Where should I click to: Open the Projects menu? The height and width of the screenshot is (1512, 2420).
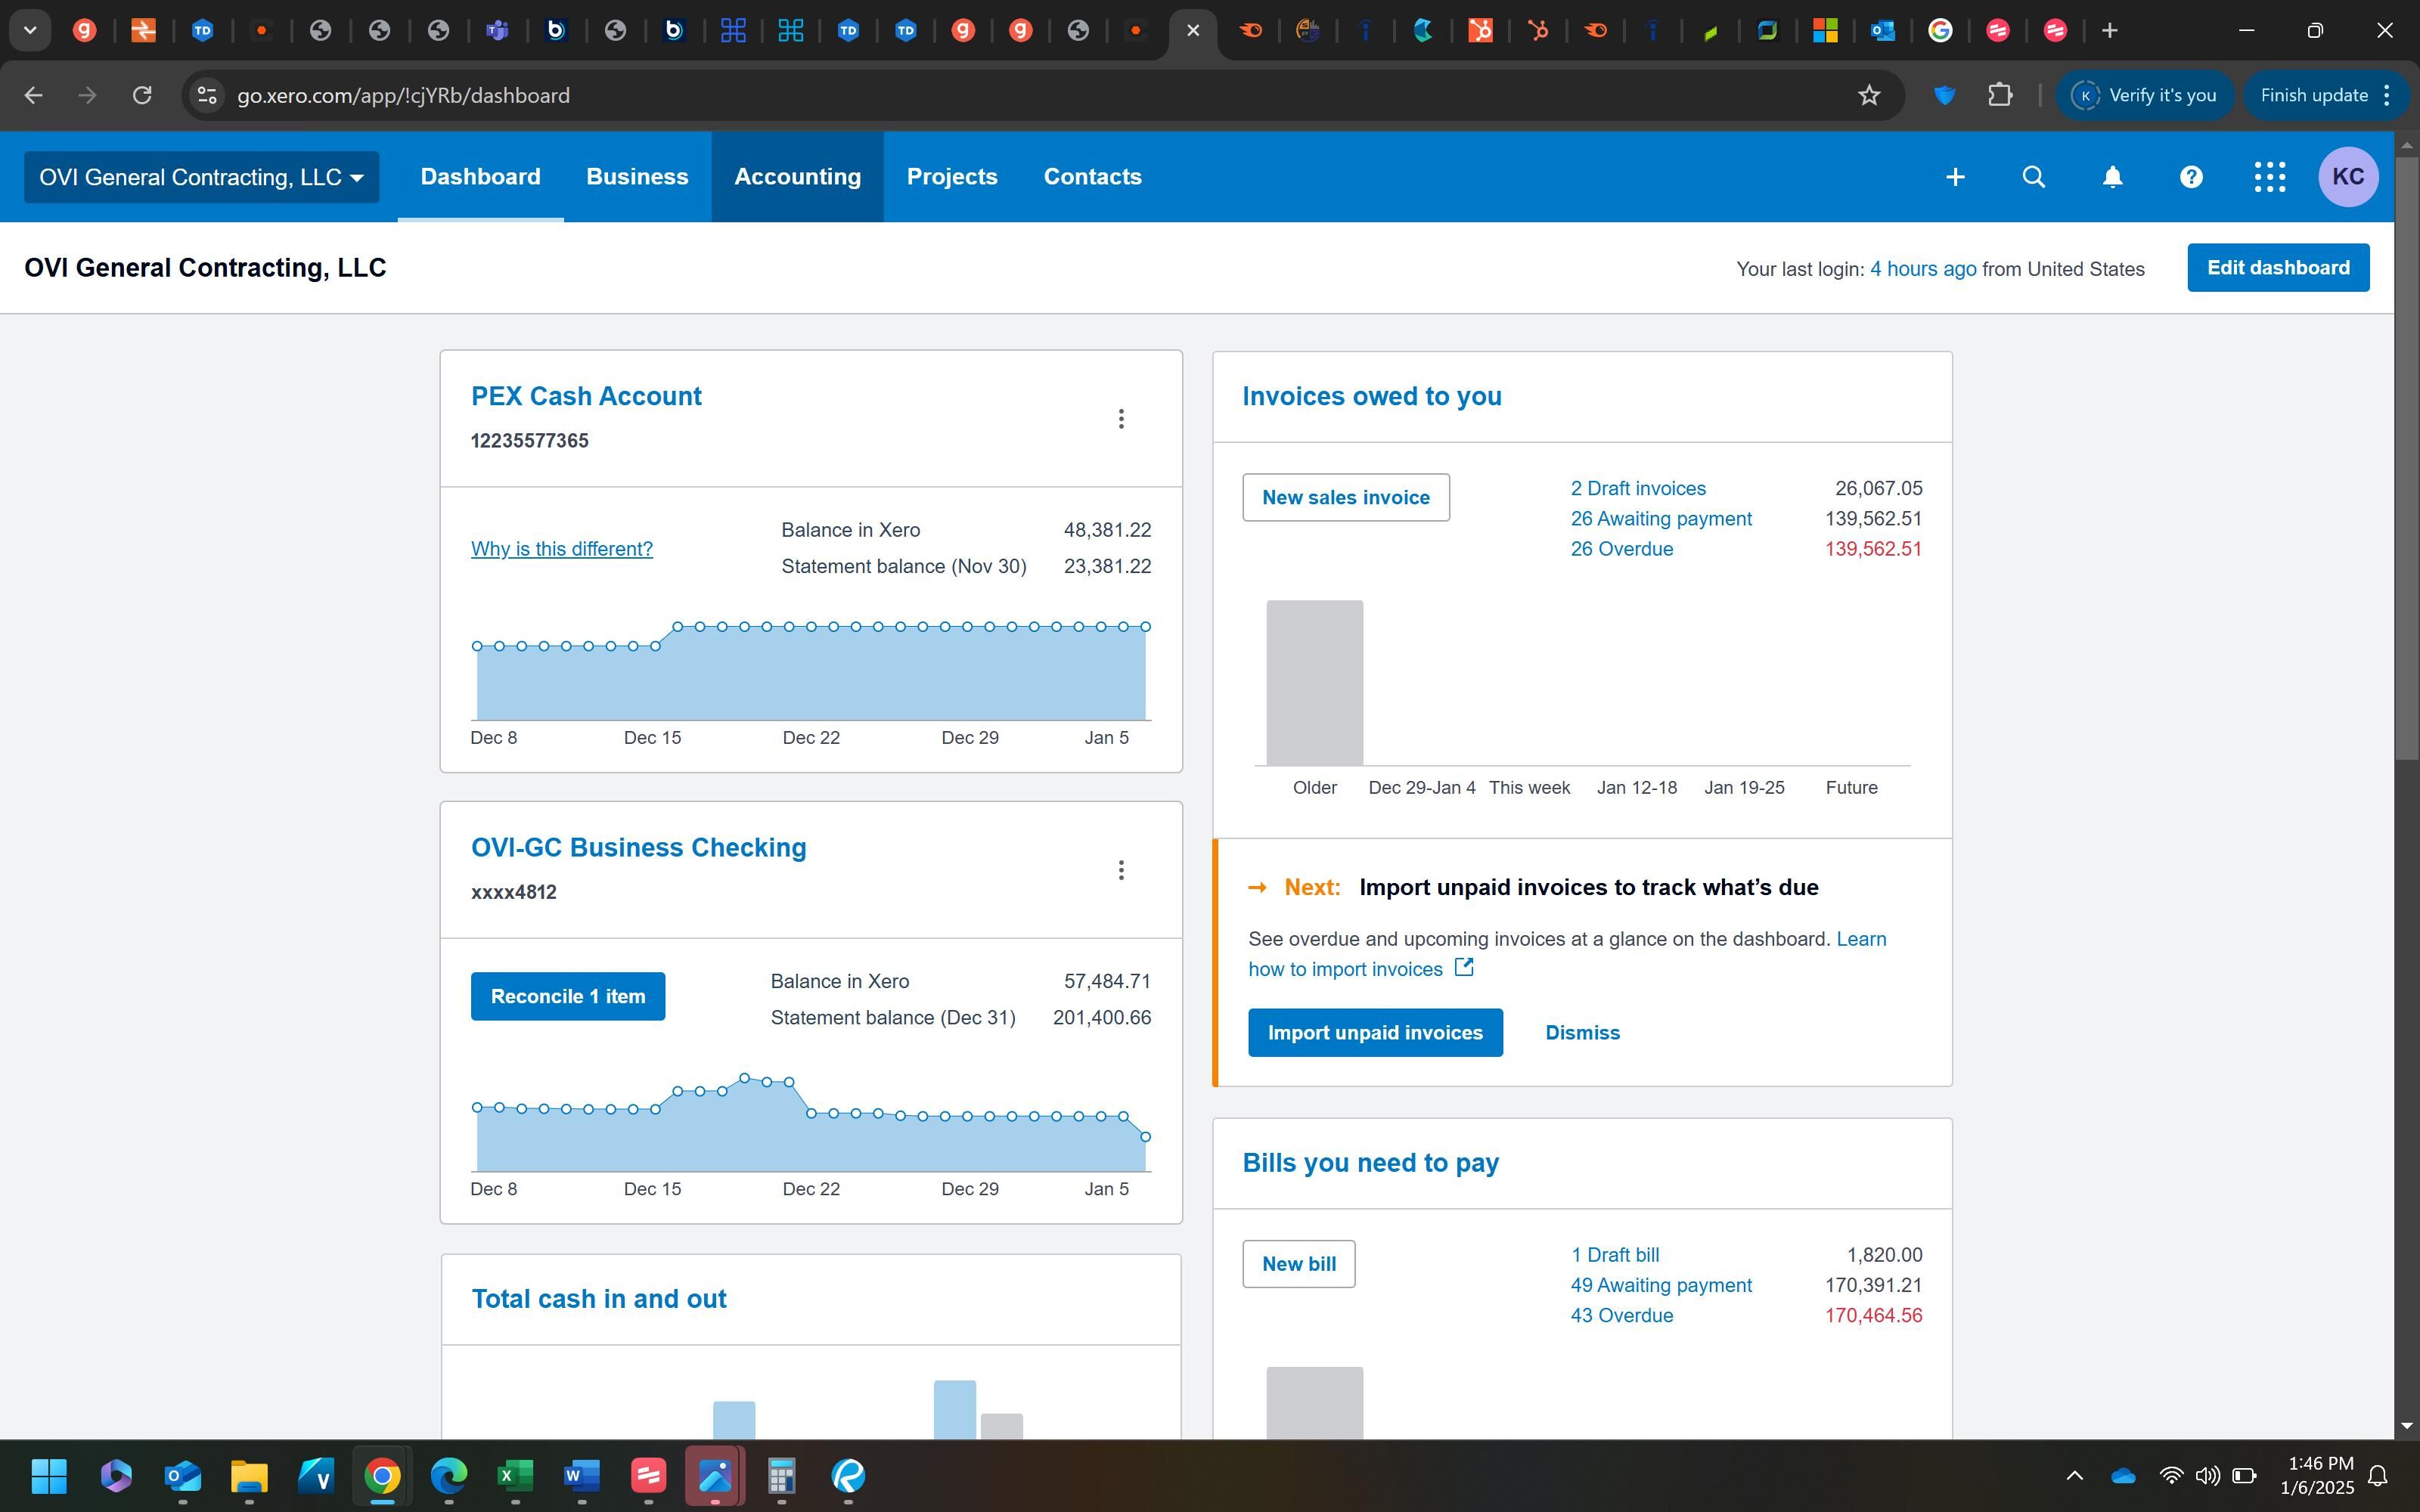[952, 177]
